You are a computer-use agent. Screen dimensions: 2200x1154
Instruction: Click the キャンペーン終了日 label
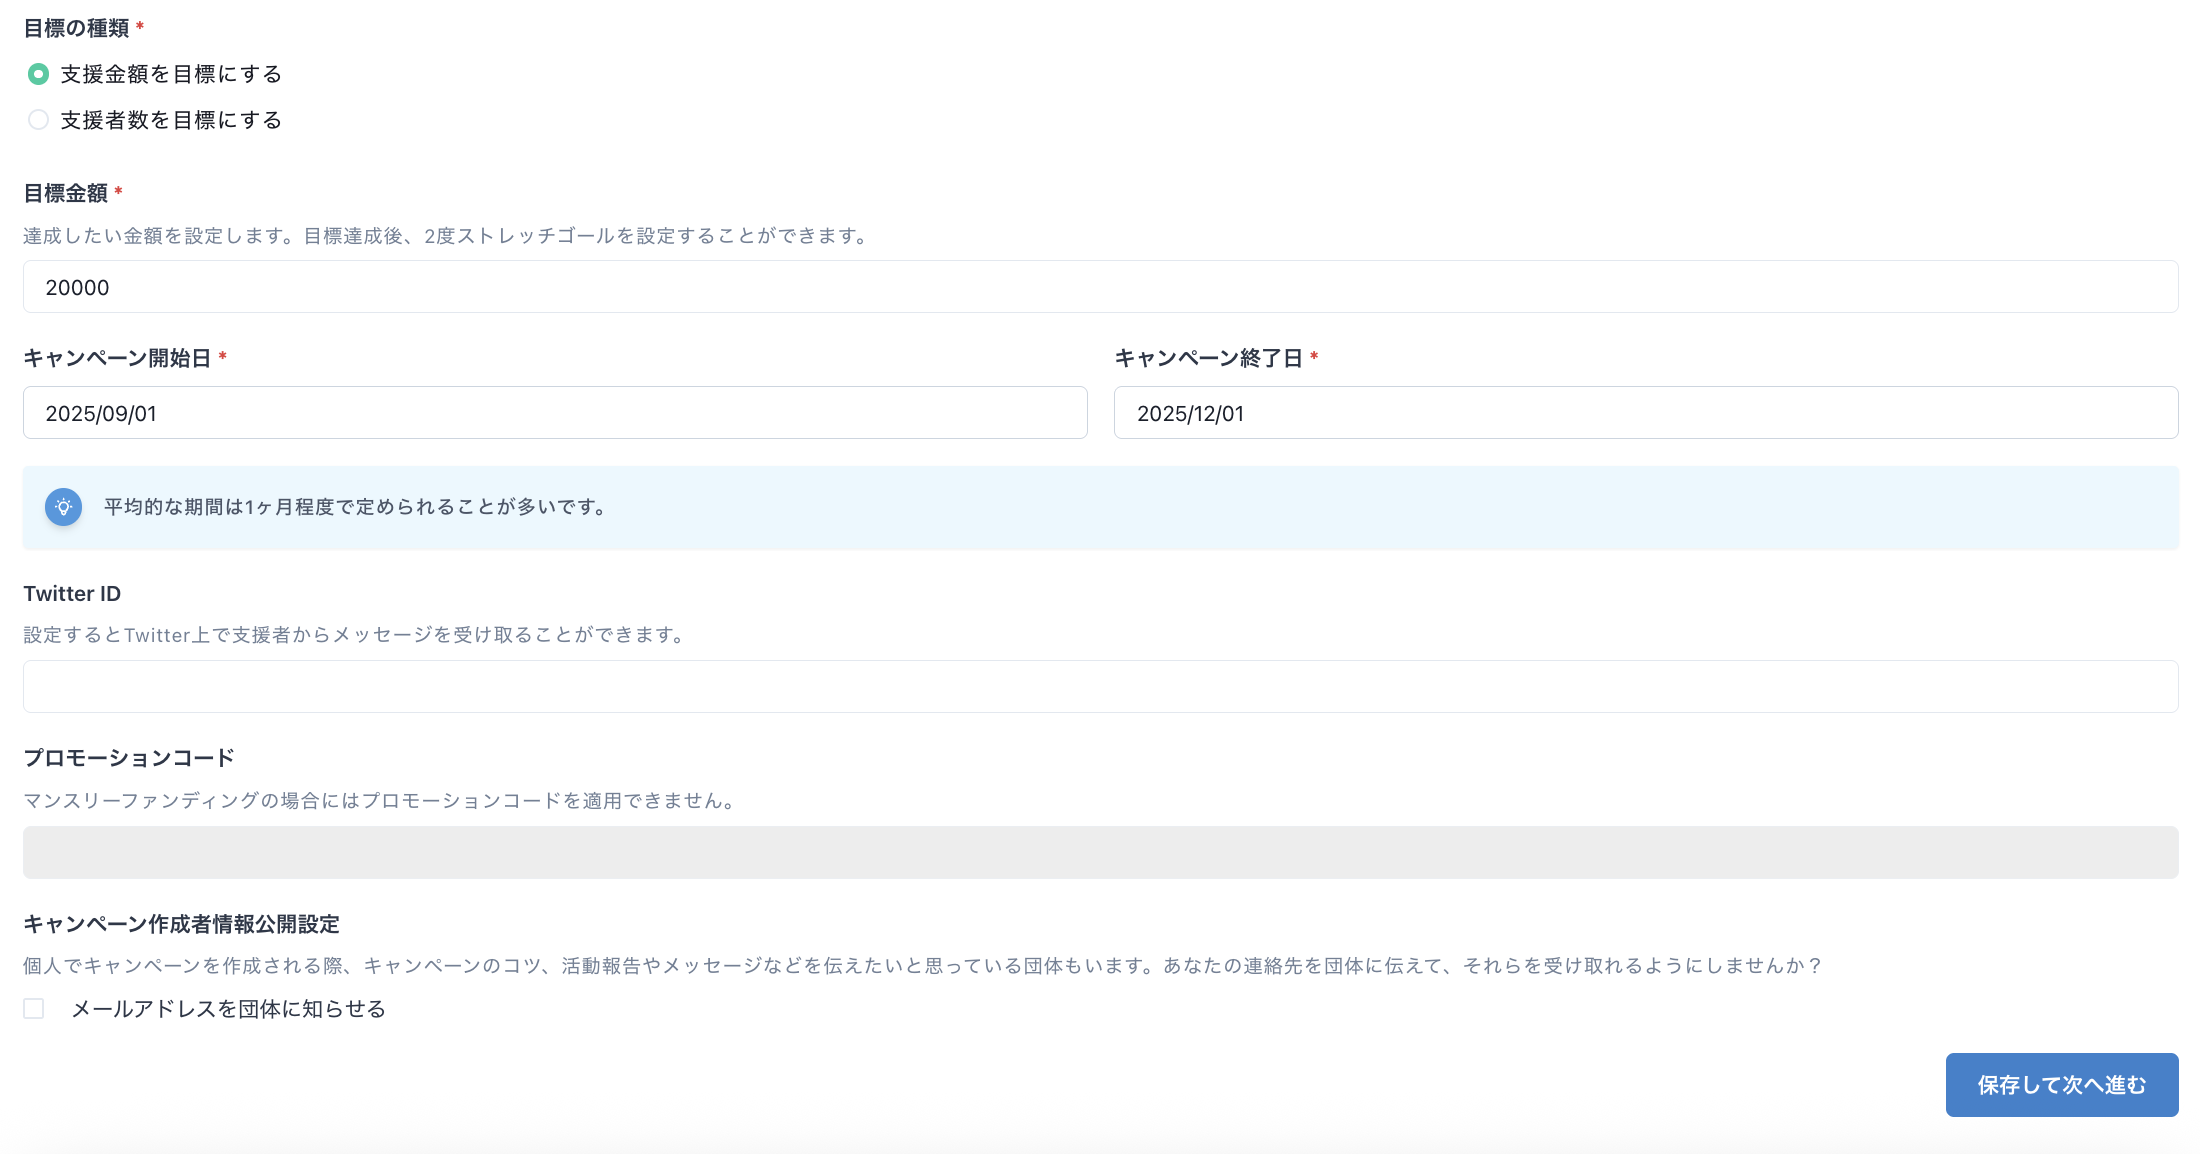point(1208,358)
